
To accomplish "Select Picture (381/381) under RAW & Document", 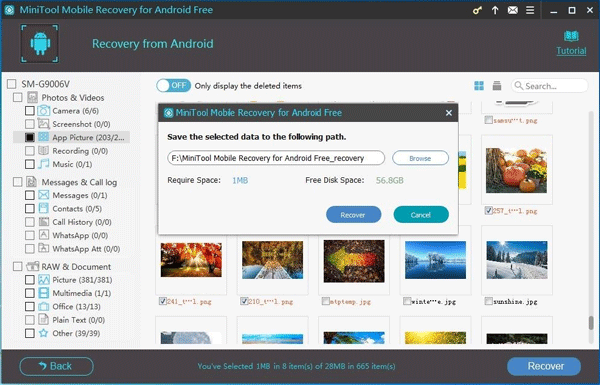I will [82, 280].
